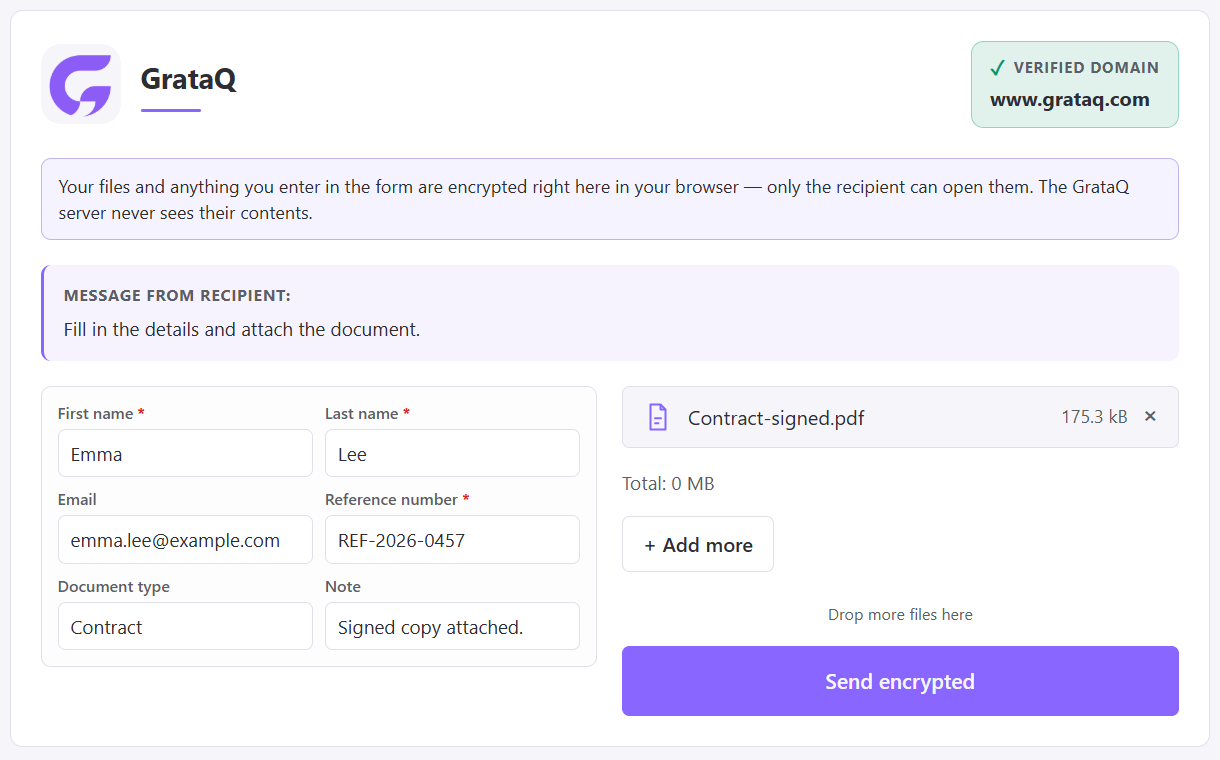Click the Reference number label
1220x760 pixels.
tap(392, 499)
